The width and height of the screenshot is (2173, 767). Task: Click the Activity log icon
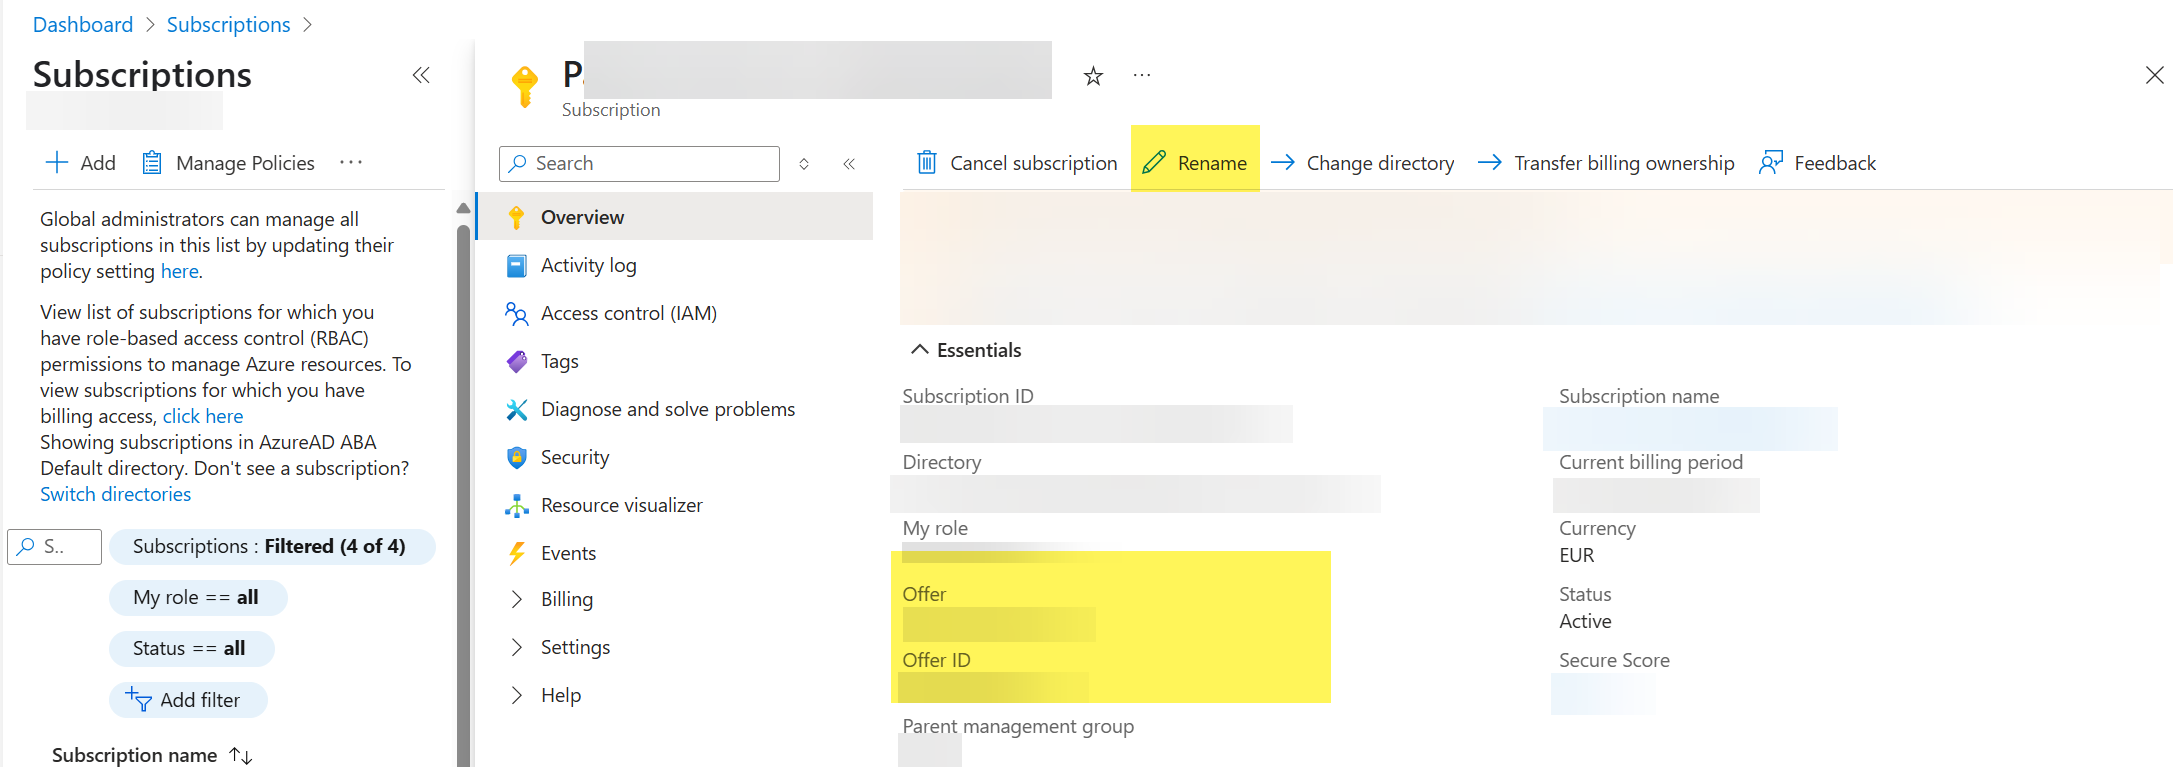516,265
